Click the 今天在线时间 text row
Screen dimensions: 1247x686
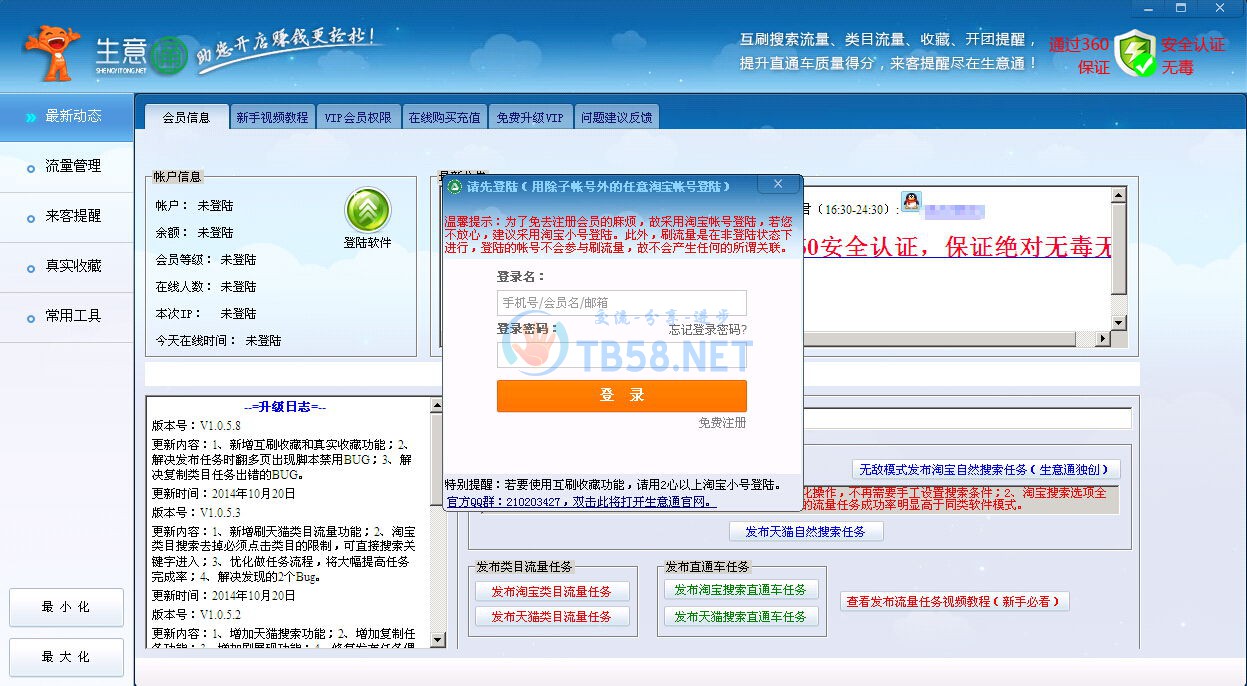pos(218,341)
